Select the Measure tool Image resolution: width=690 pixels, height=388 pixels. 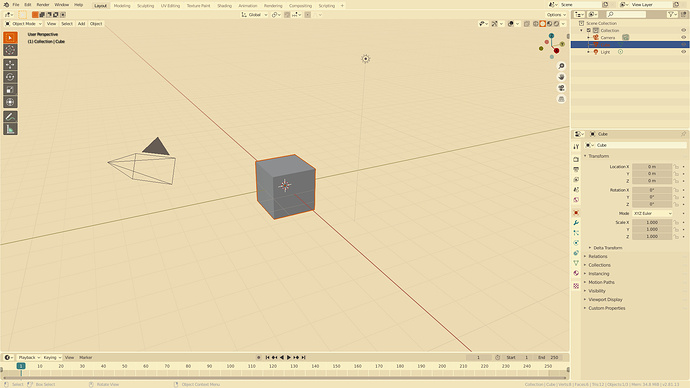coord(10,129)
